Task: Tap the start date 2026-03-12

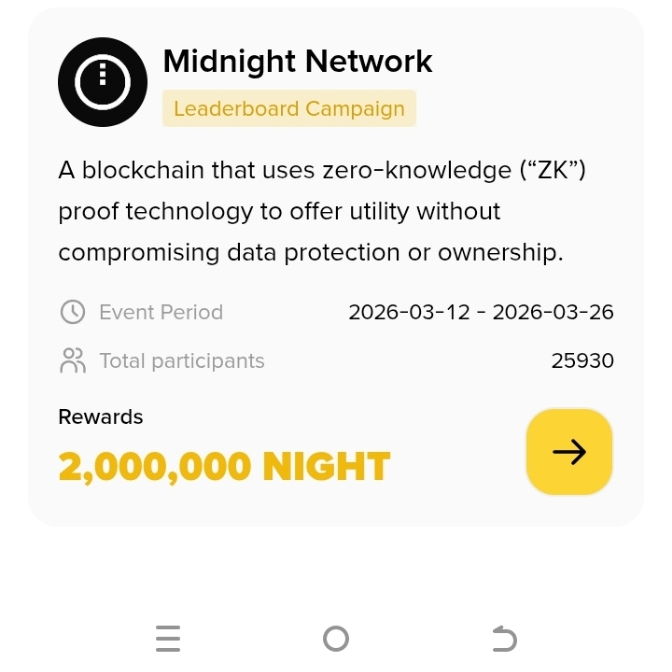Action: [409, 312]
